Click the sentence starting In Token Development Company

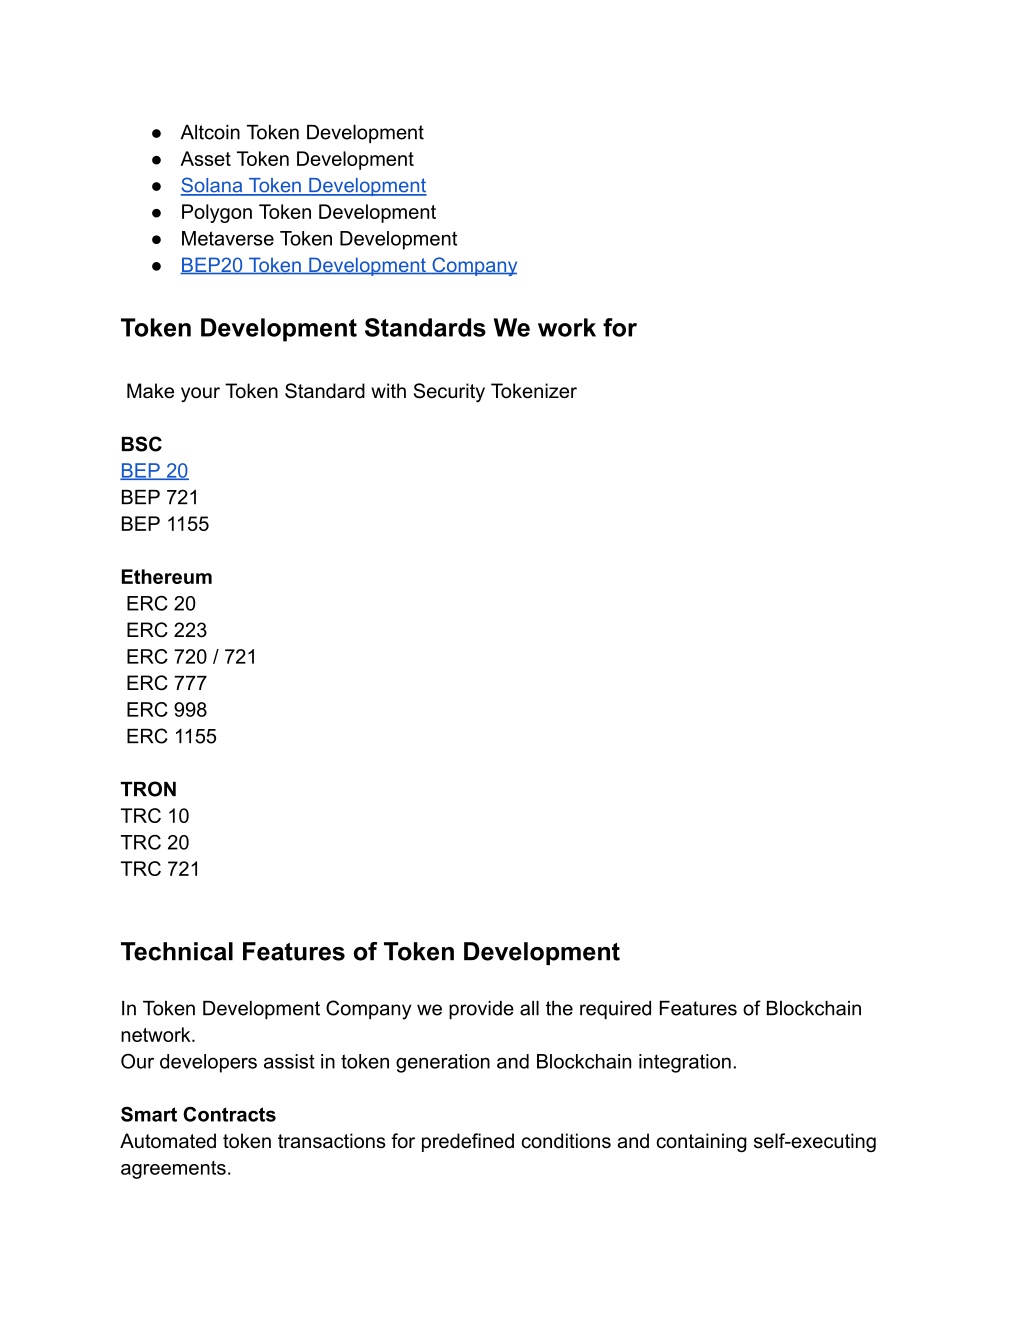(x=491, y=1022)
